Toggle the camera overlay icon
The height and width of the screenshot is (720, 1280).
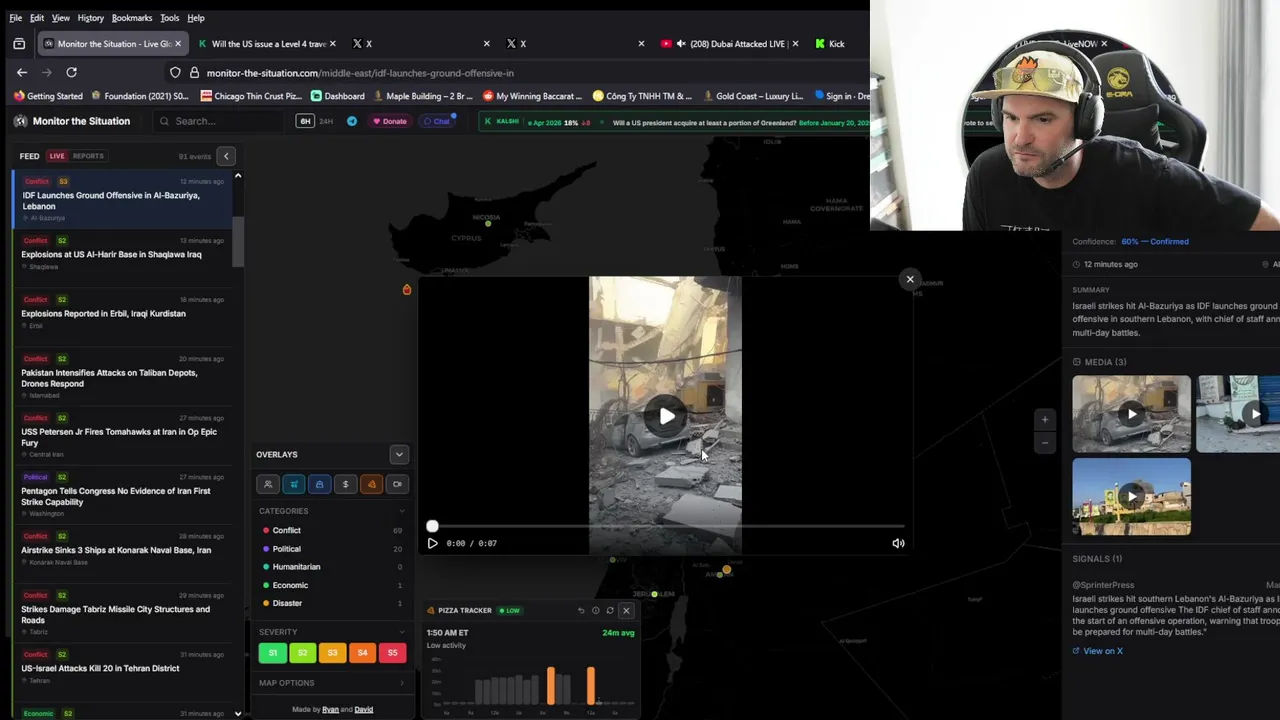(397, 484)
